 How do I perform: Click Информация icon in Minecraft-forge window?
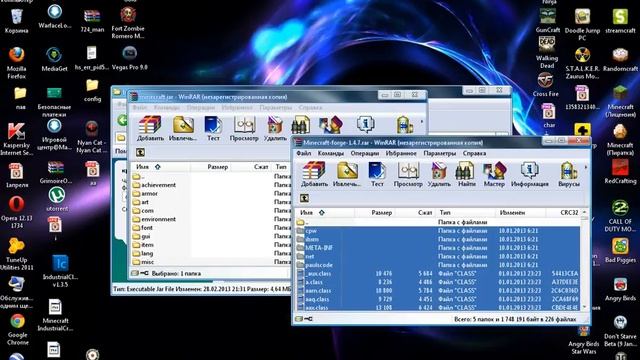[529, 174]
